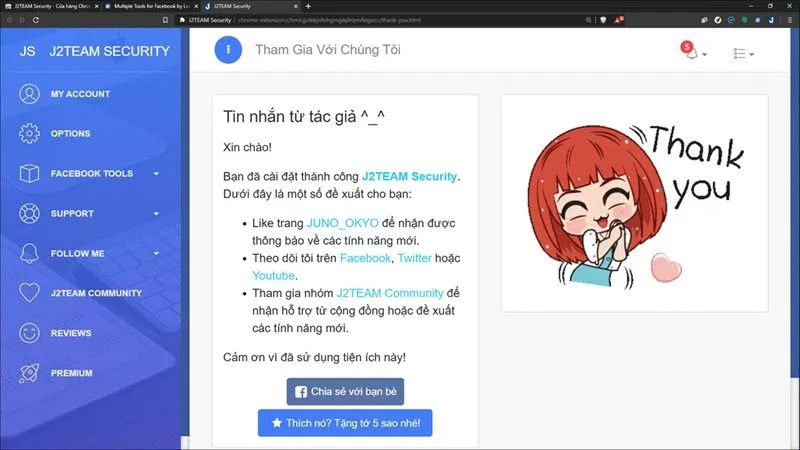The height and width of the screenshot is (450, 800).
Task: Open the JUNO_OKYO page link
Action: (343, 223)
